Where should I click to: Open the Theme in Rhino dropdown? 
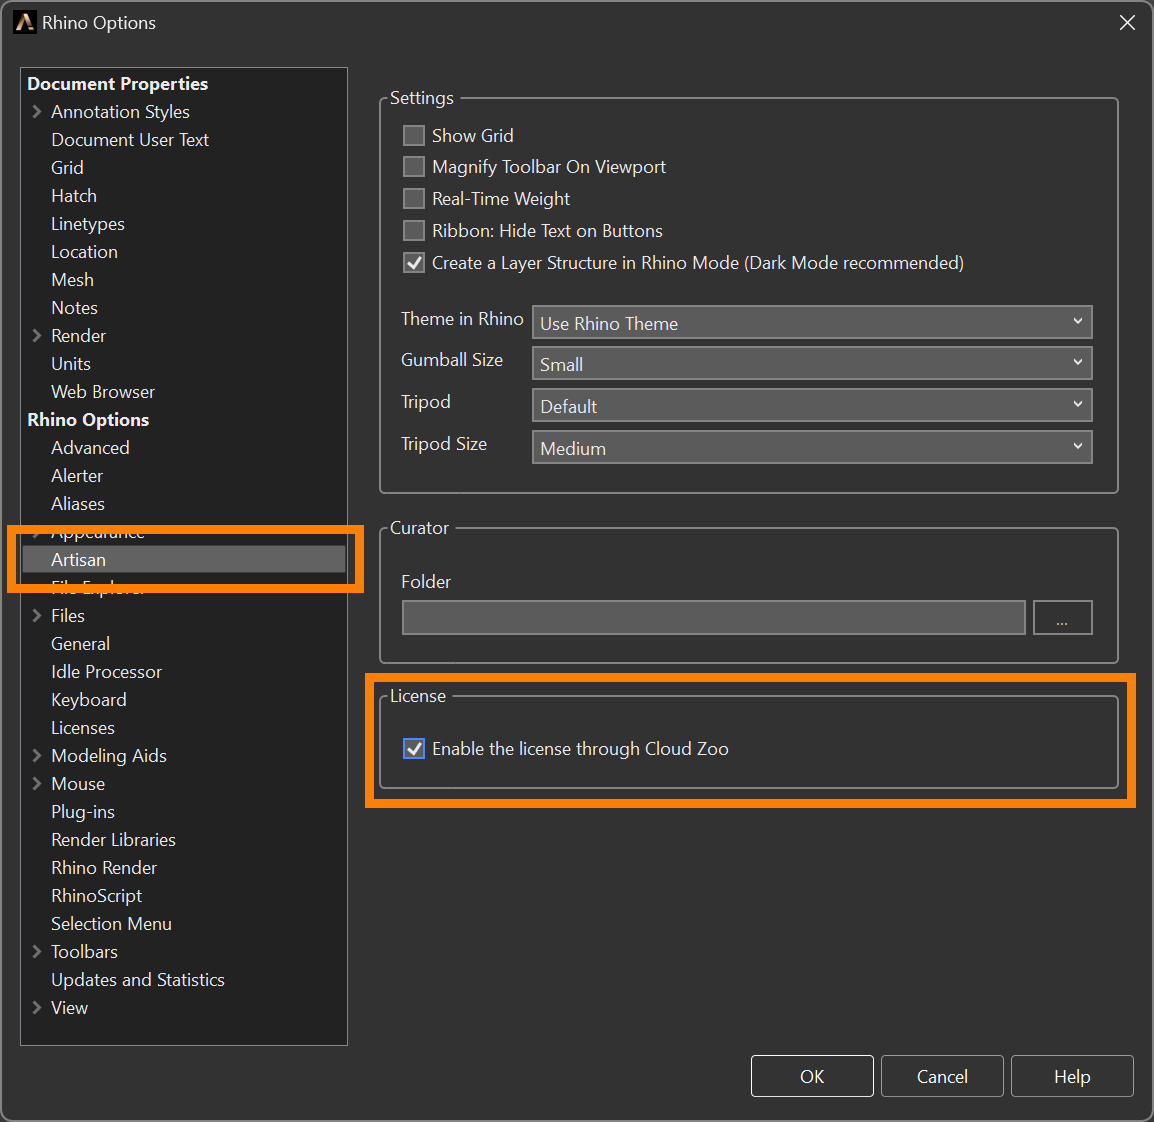coord(811,323)
